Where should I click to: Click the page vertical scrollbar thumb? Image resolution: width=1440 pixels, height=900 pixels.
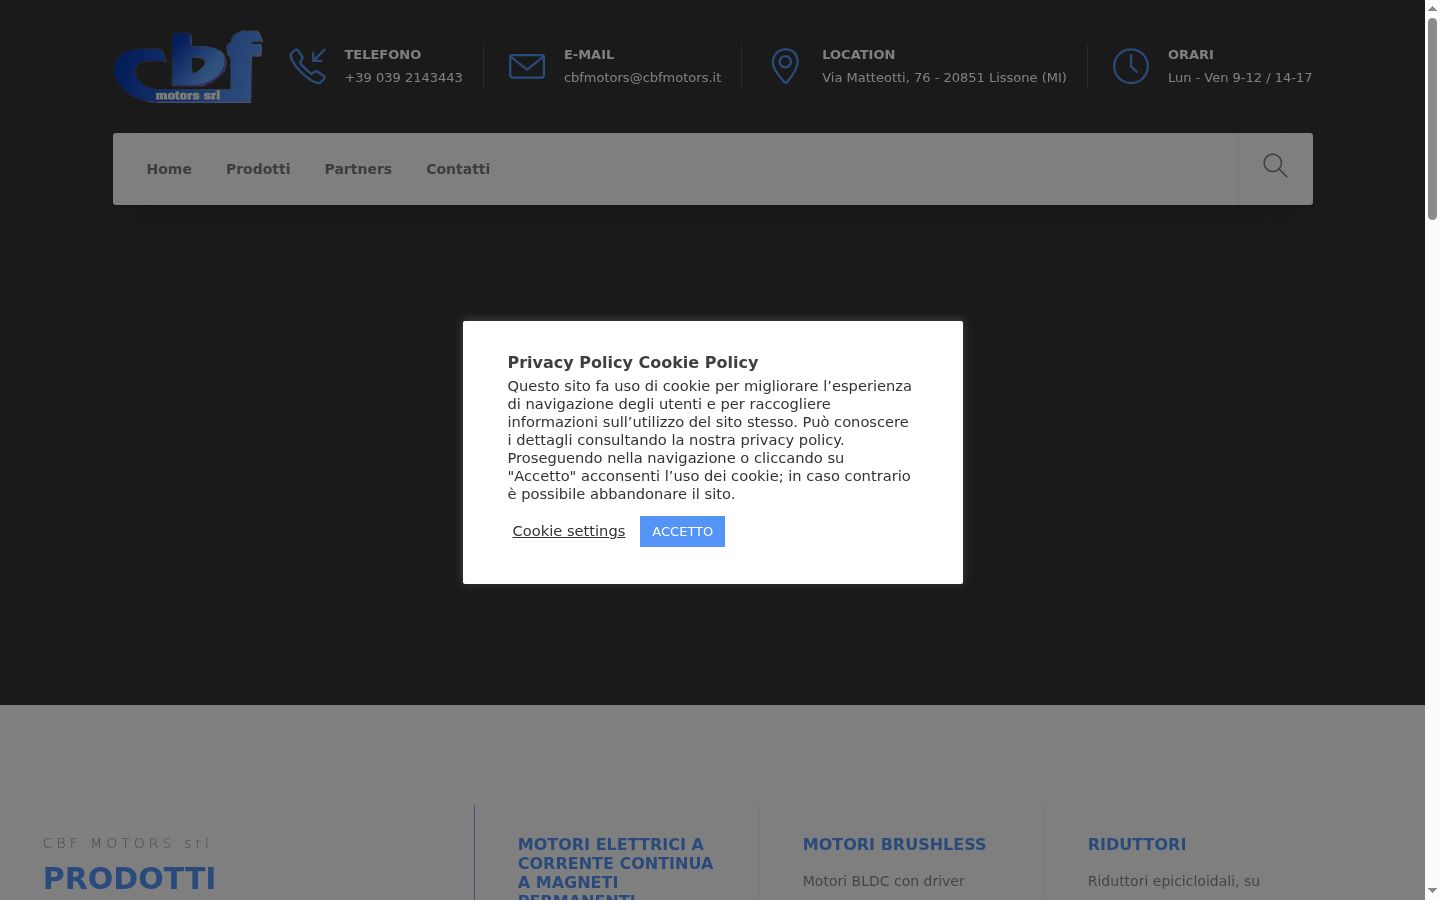pos(1432,119)
